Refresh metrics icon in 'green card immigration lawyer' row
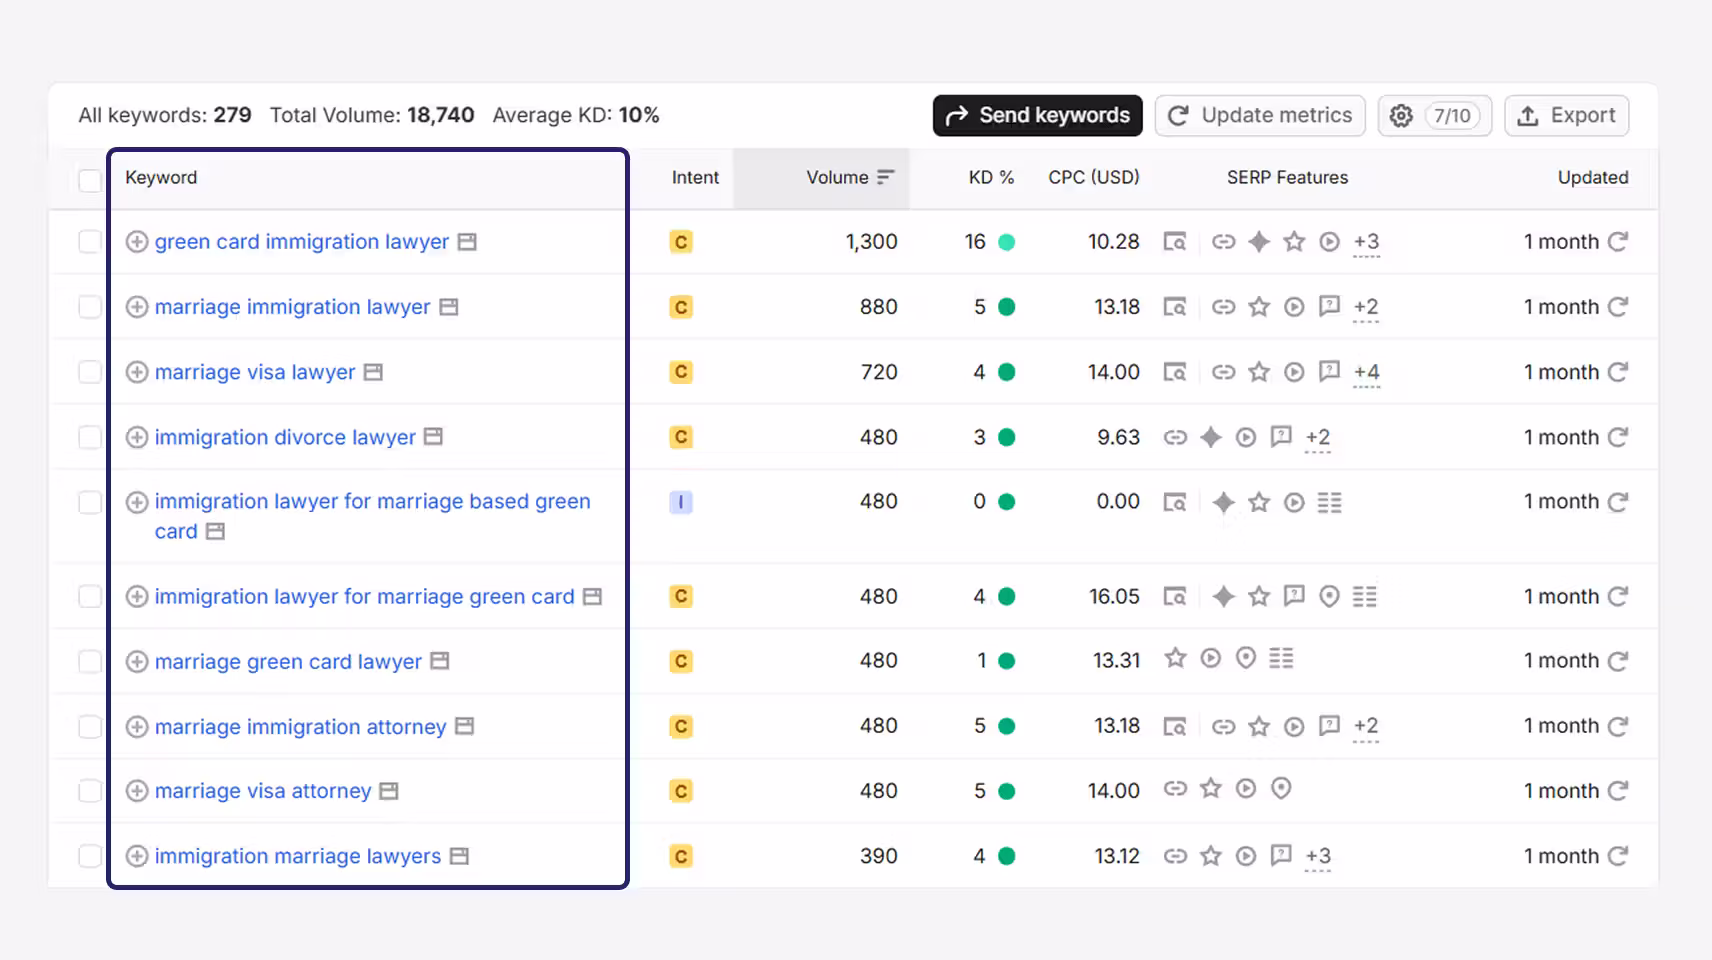This screenshot has width=1712, height=960. point(1618,241)
